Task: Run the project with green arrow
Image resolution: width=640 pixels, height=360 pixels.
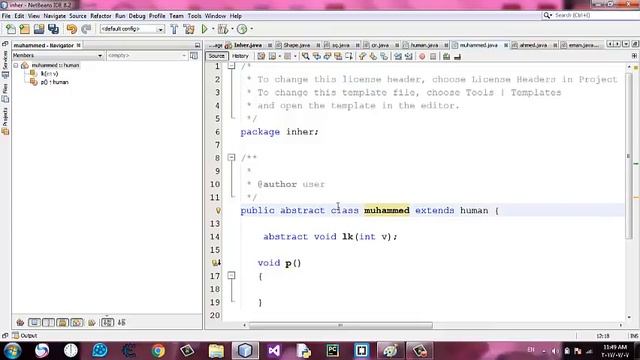Action: point(204,29)
